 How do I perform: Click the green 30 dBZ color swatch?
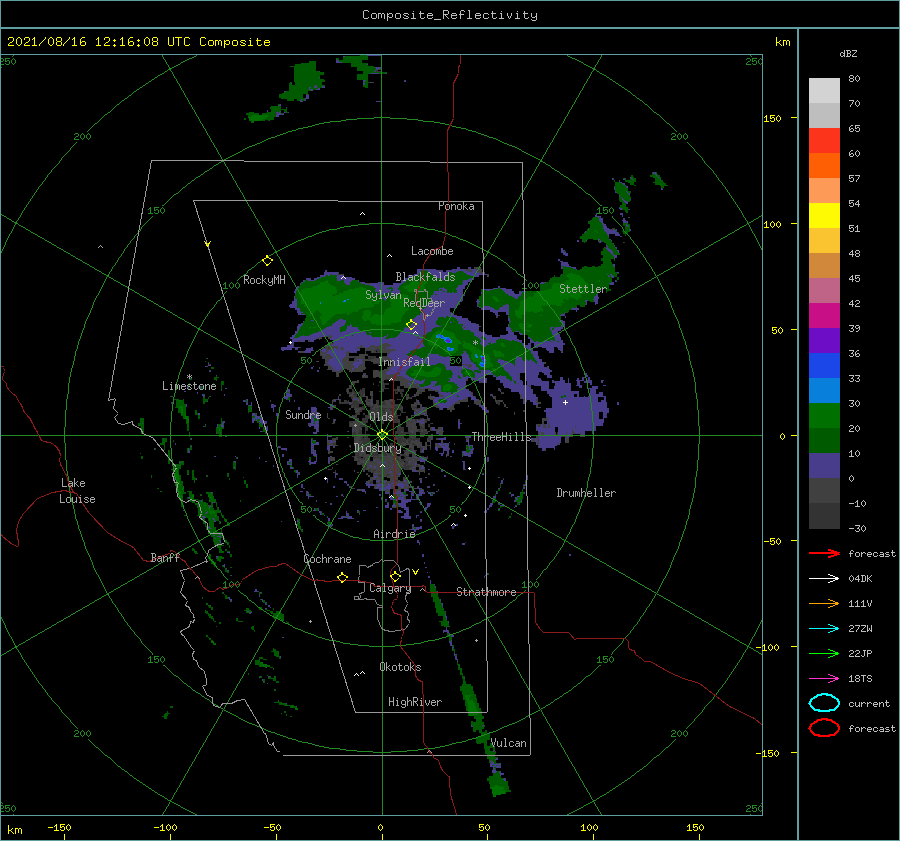coord(824,415)
